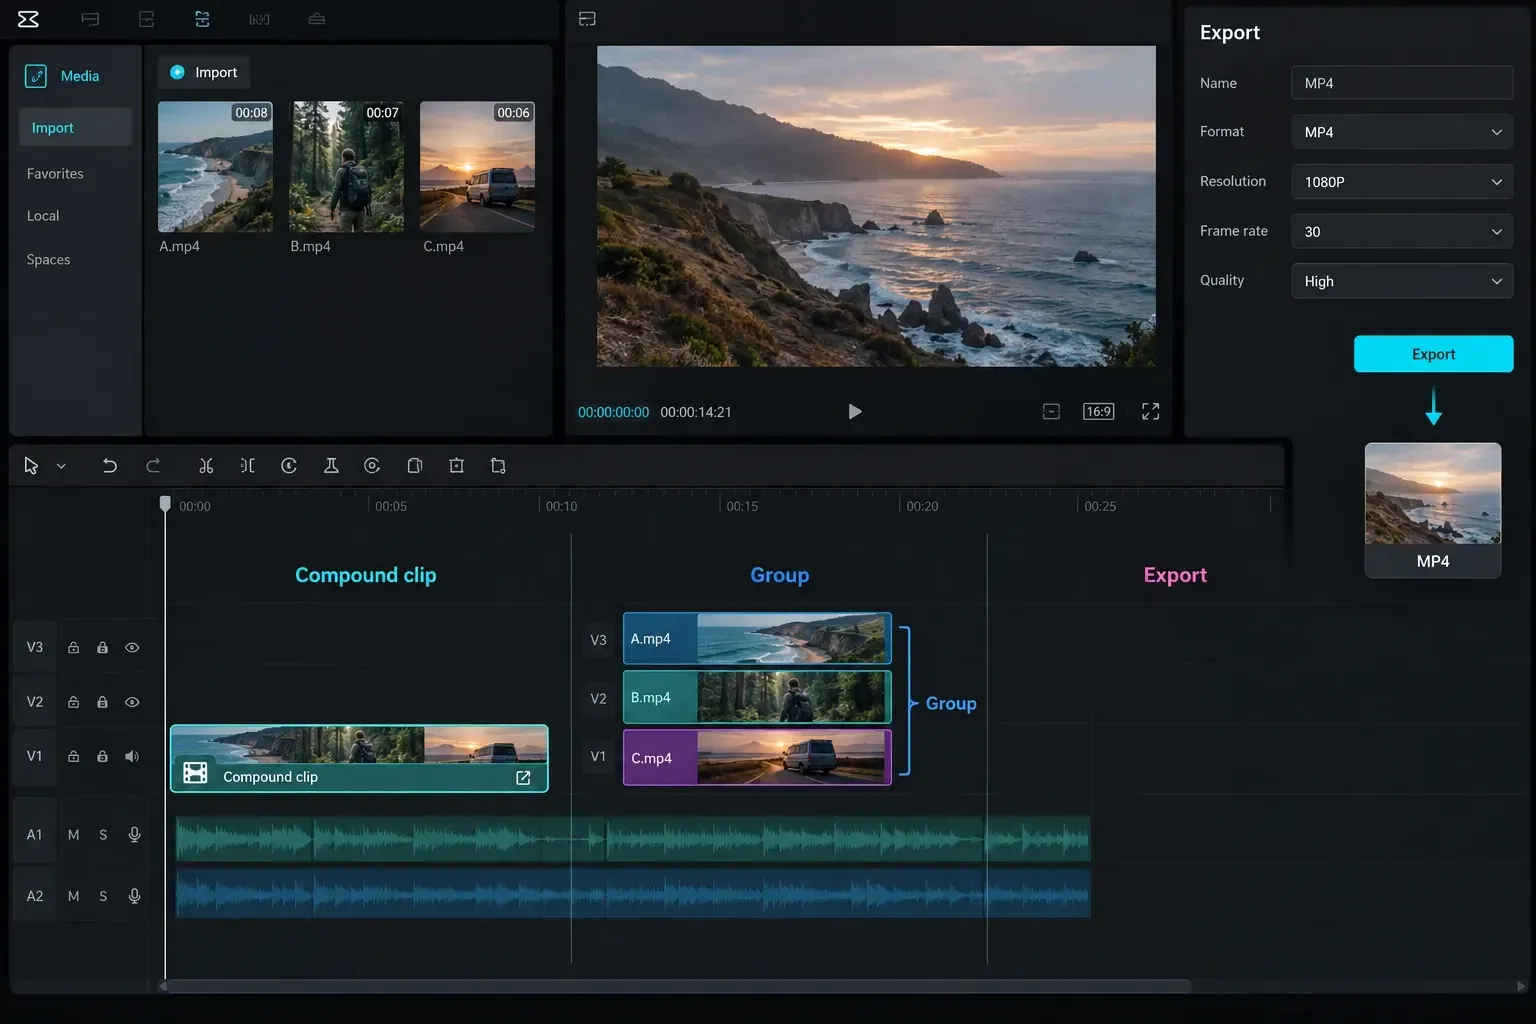Viewport: 1536px width, 1024px height.
Task: Select the C.mp4 media thumbnail
Action: pos(477,166)
